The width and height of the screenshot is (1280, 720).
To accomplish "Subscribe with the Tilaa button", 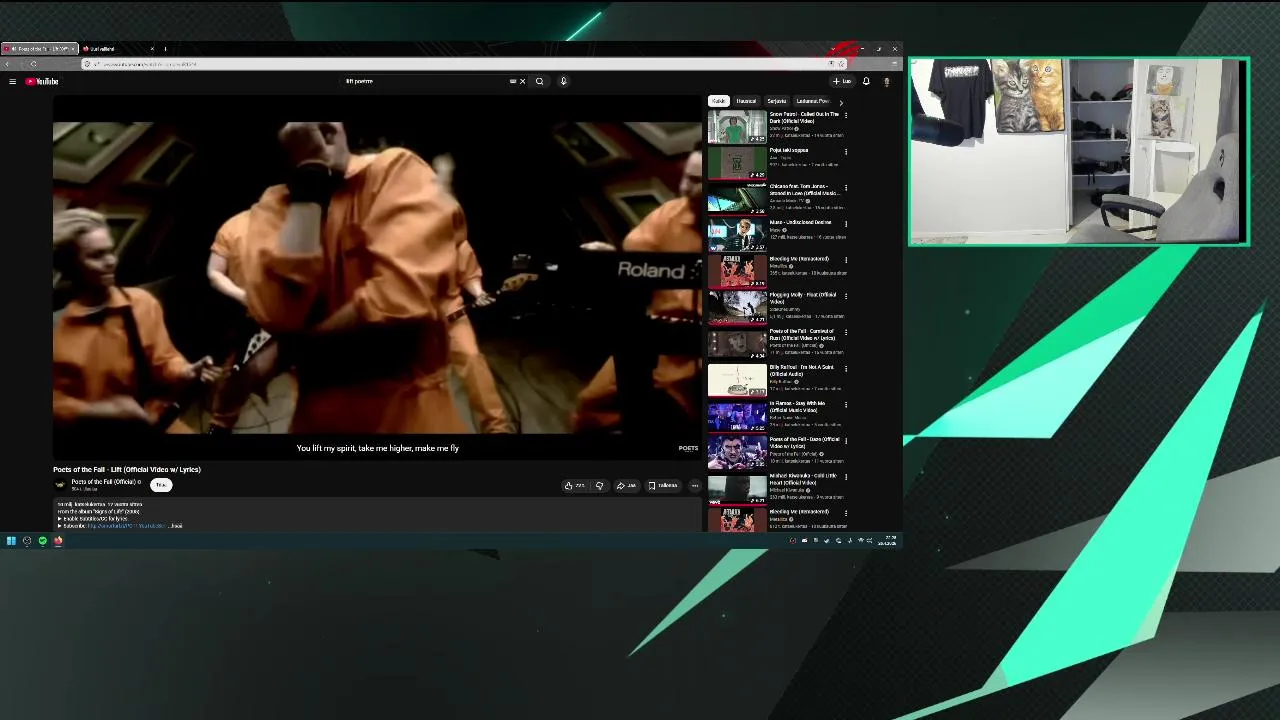I will [x=161, y=485].
